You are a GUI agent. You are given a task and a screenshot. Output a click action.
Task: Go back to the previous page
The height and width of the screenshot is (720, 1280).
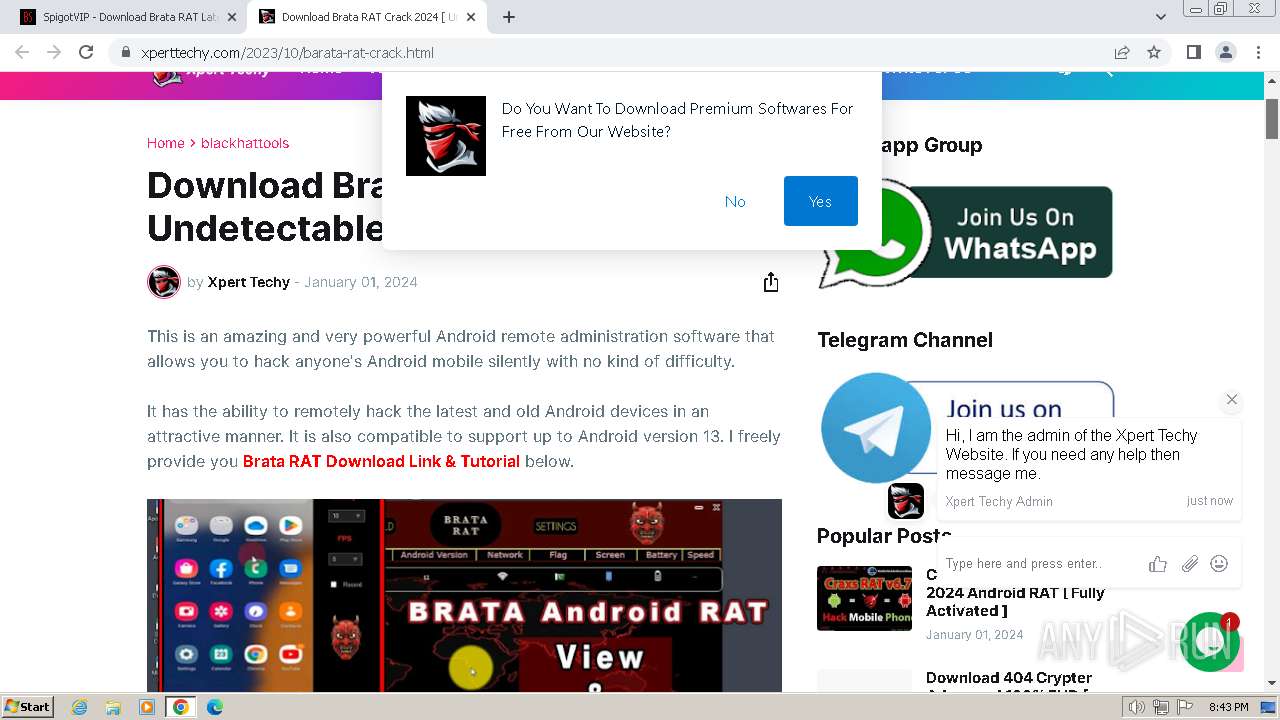tap(22, 52)
